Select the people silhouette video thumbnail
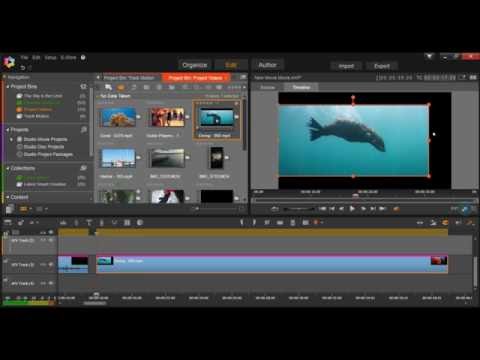The image size is (480, 360). point(168,117)
